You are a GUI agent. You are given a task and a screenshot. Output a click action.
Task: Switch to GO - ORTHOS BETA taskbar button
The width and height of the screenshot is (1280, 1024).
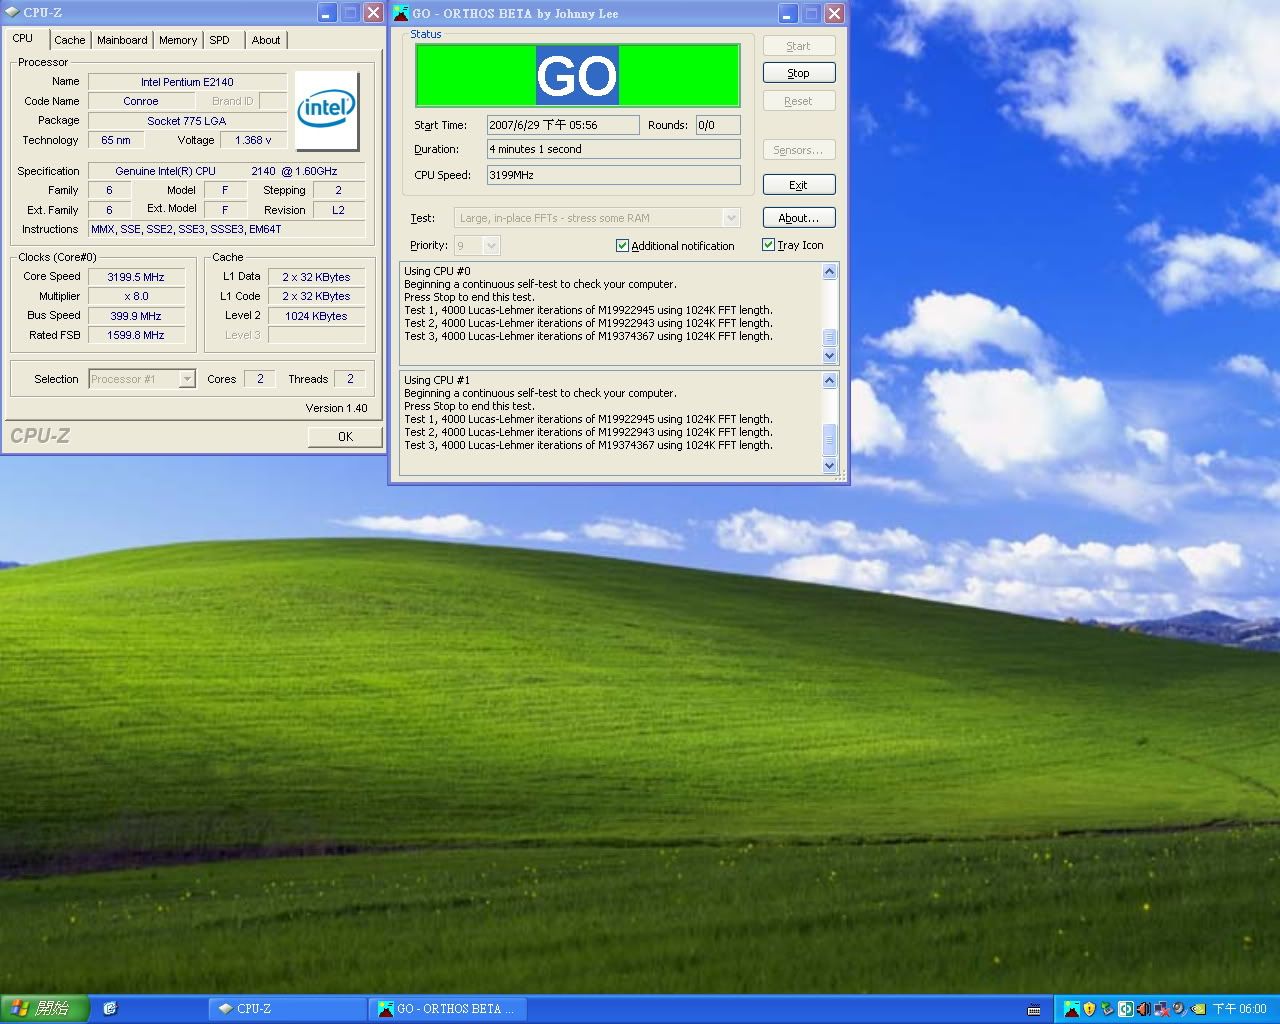[448, 1009]
